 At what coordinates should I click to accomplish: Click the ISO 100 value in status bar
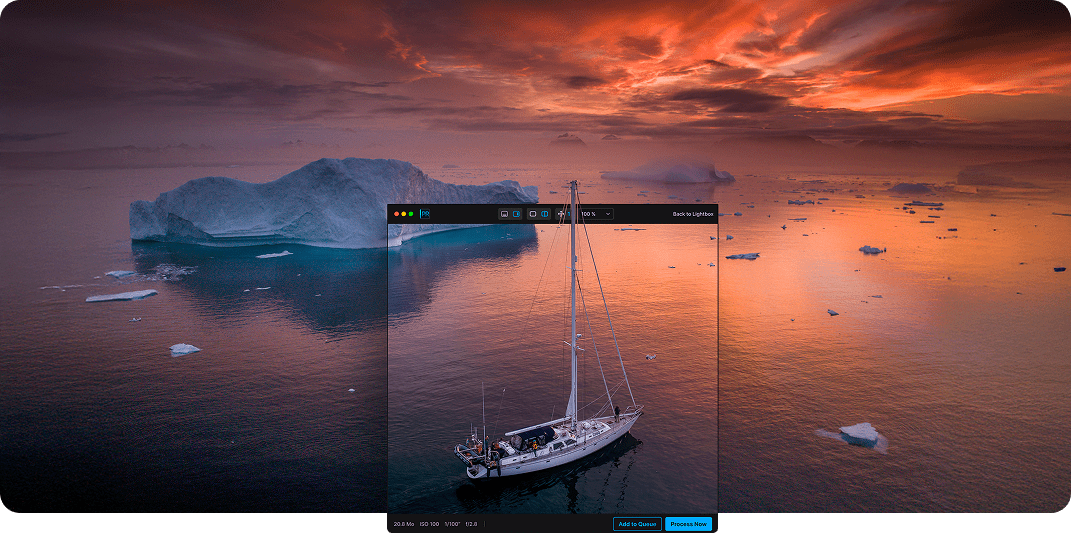(429, 524)
